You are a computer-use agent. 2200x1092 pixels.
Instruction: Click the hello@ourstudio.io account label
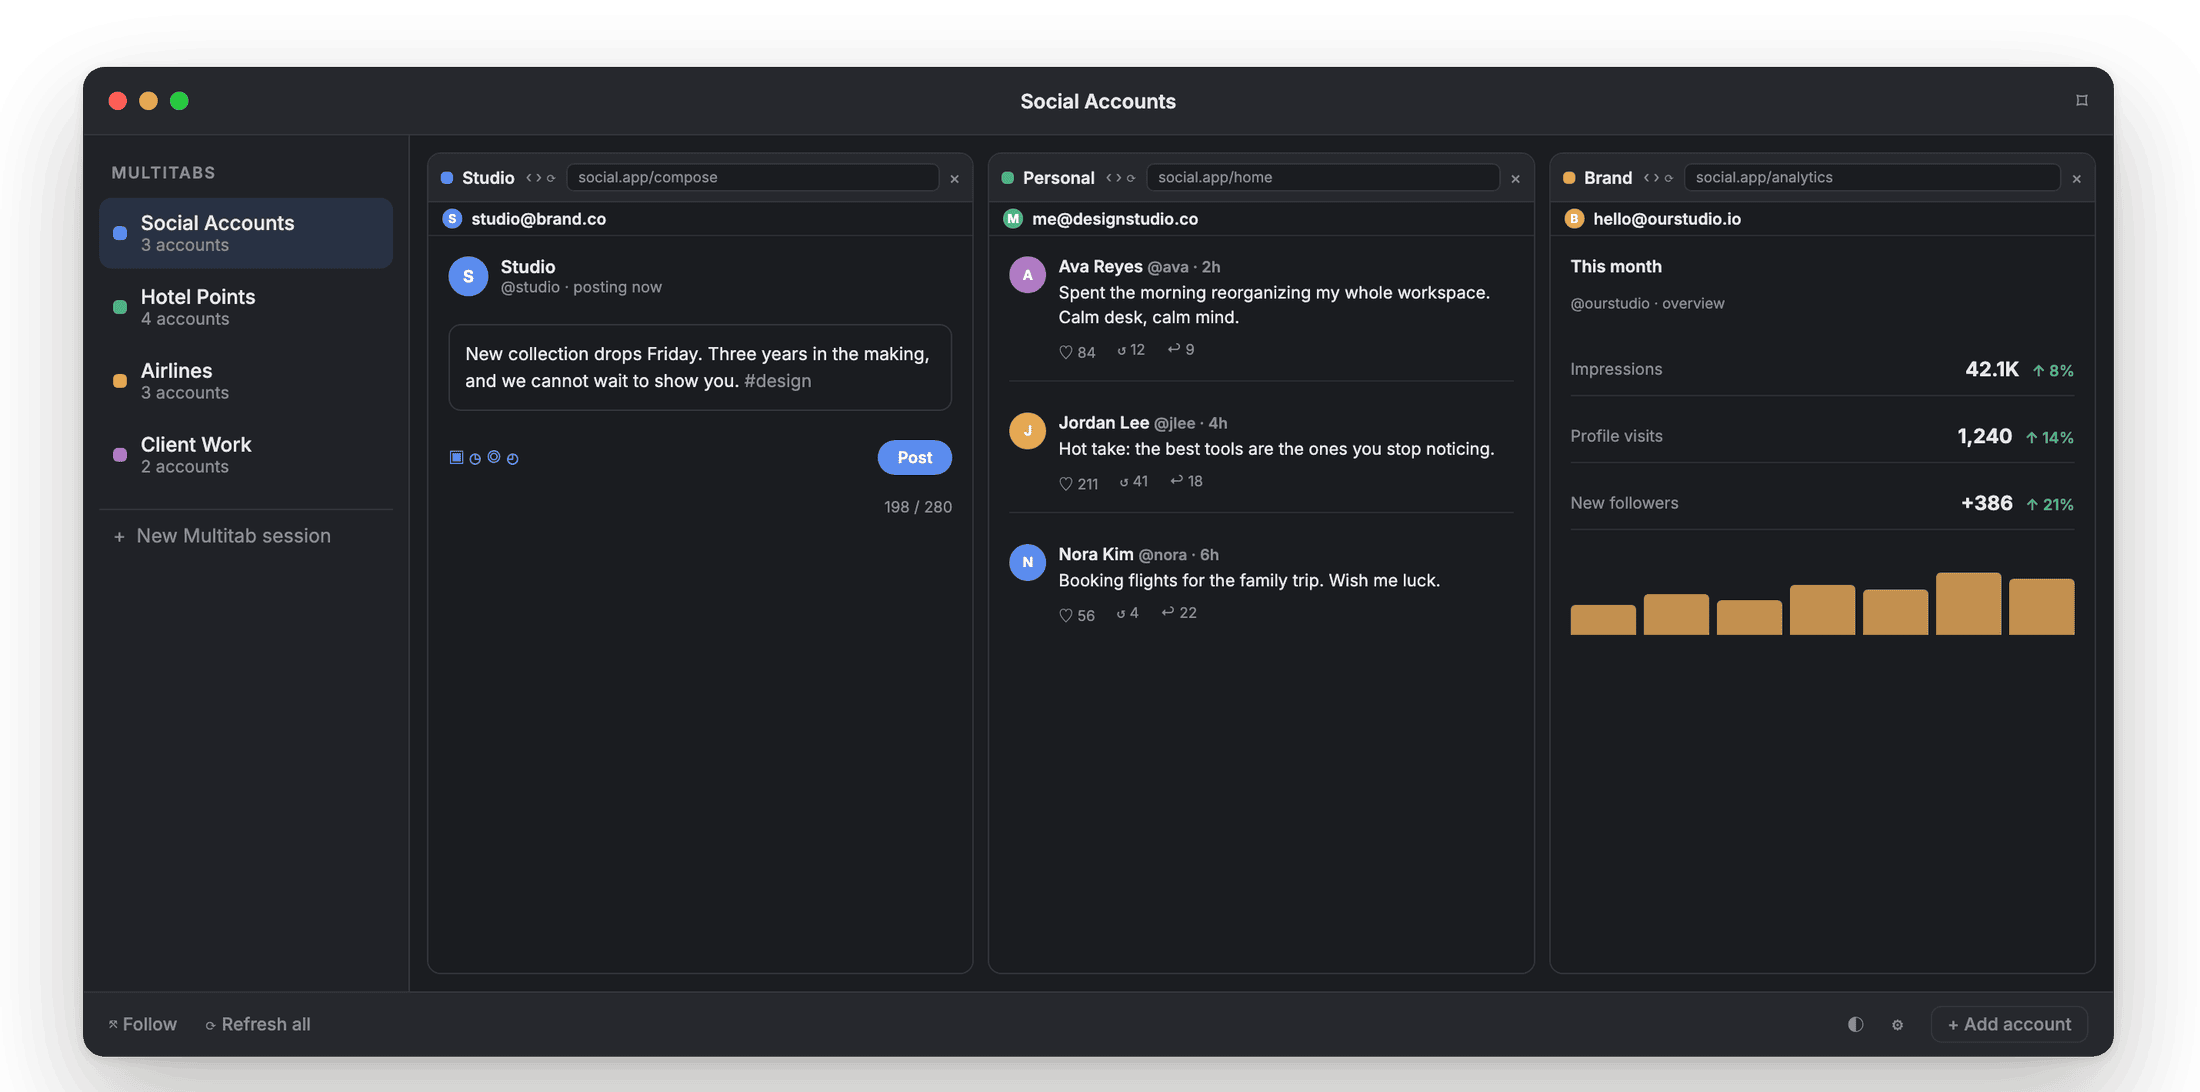tap(1667, 219)
